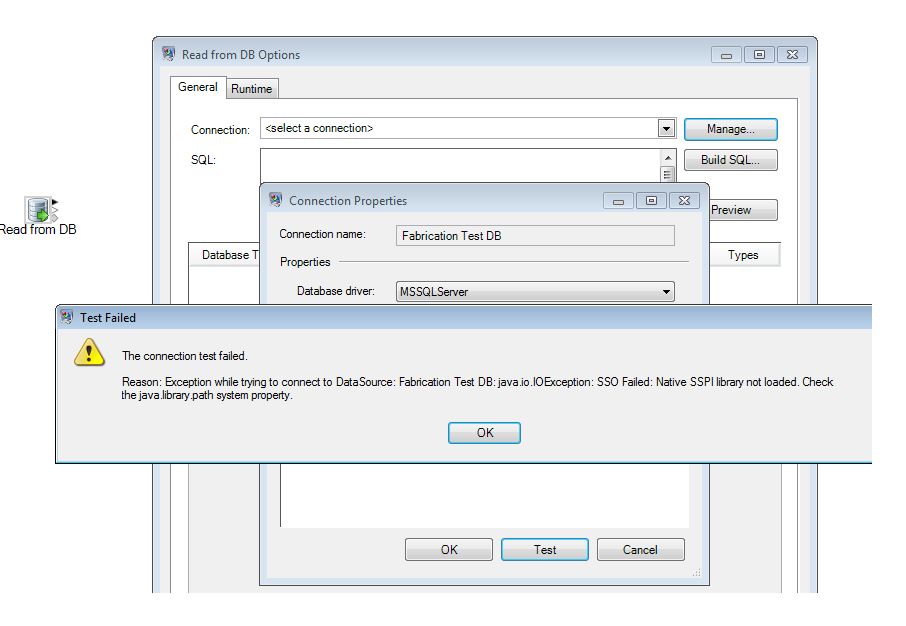Click the Test Failed dialog title icon
Screen dimensions: 906x626
click(x=67, y=317)
